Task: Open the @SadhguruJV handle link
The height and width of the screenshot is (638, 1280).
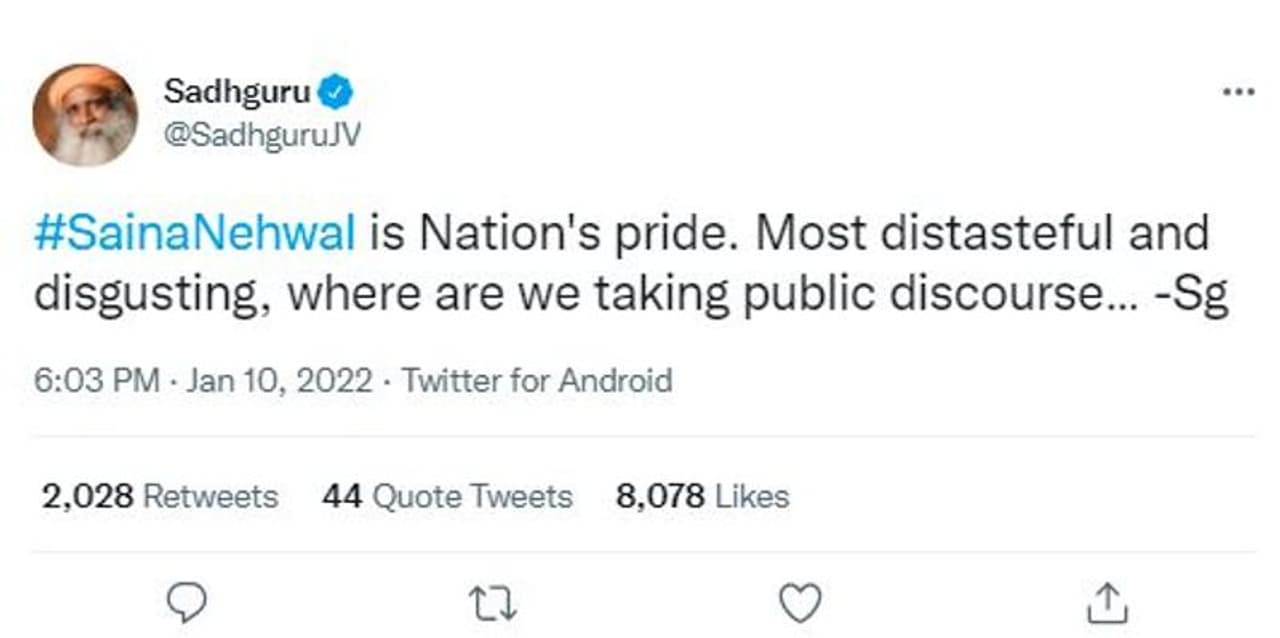Action: [x=260, y=135]
